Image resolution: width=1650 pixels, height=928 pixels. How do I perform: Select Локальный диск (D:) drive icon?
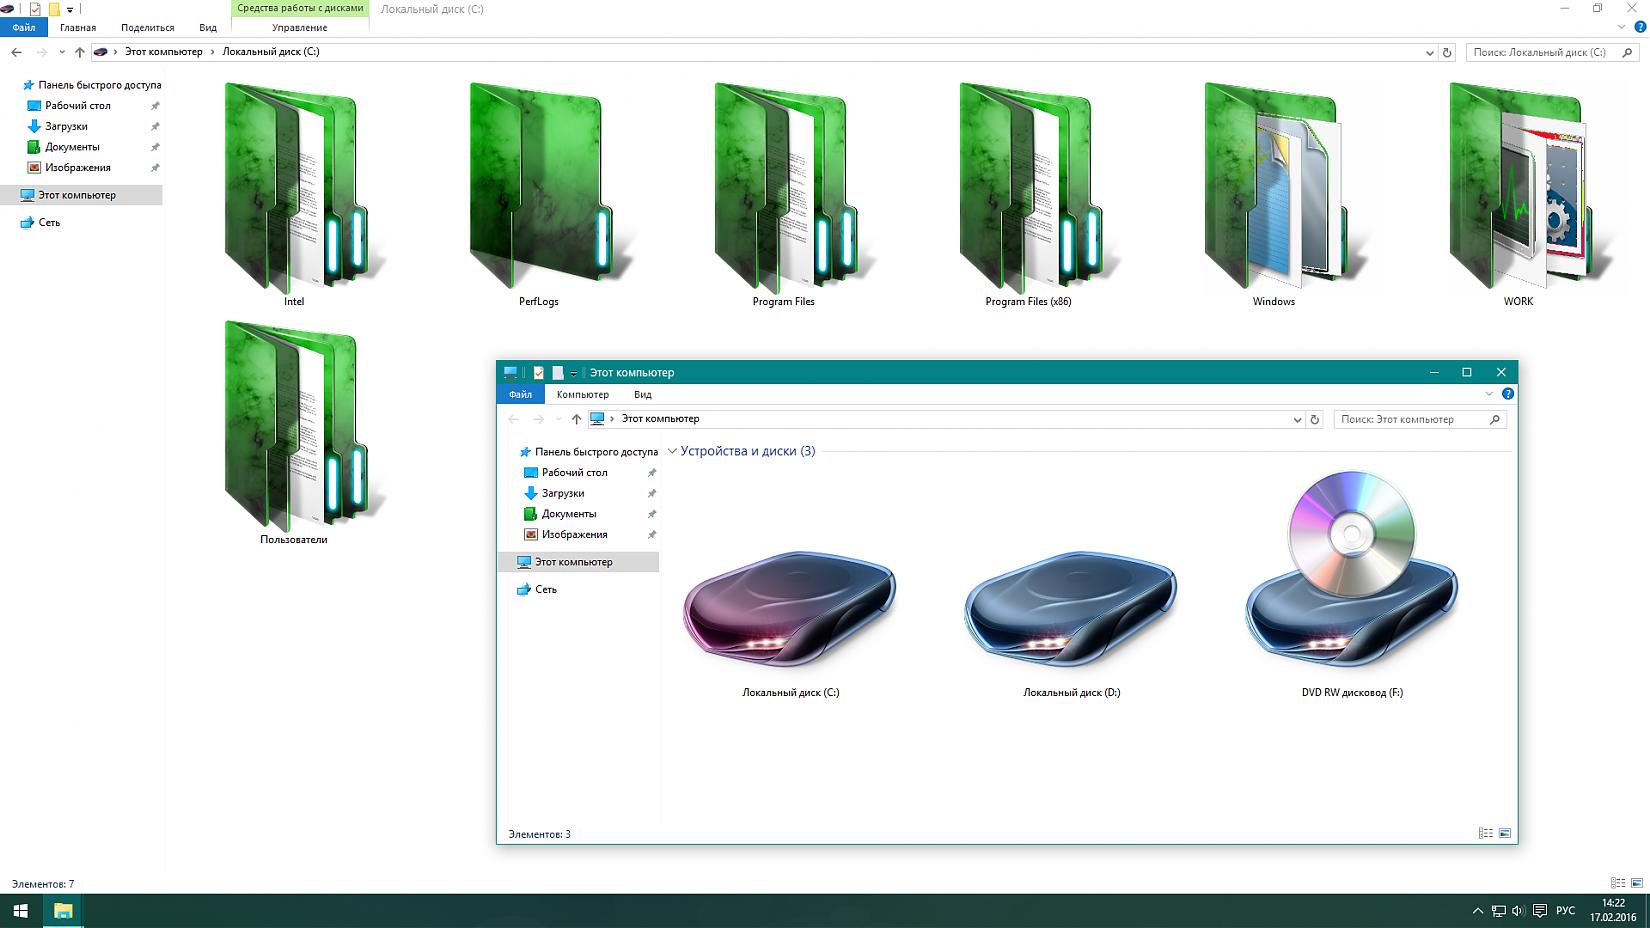[x=1071, y=610]
